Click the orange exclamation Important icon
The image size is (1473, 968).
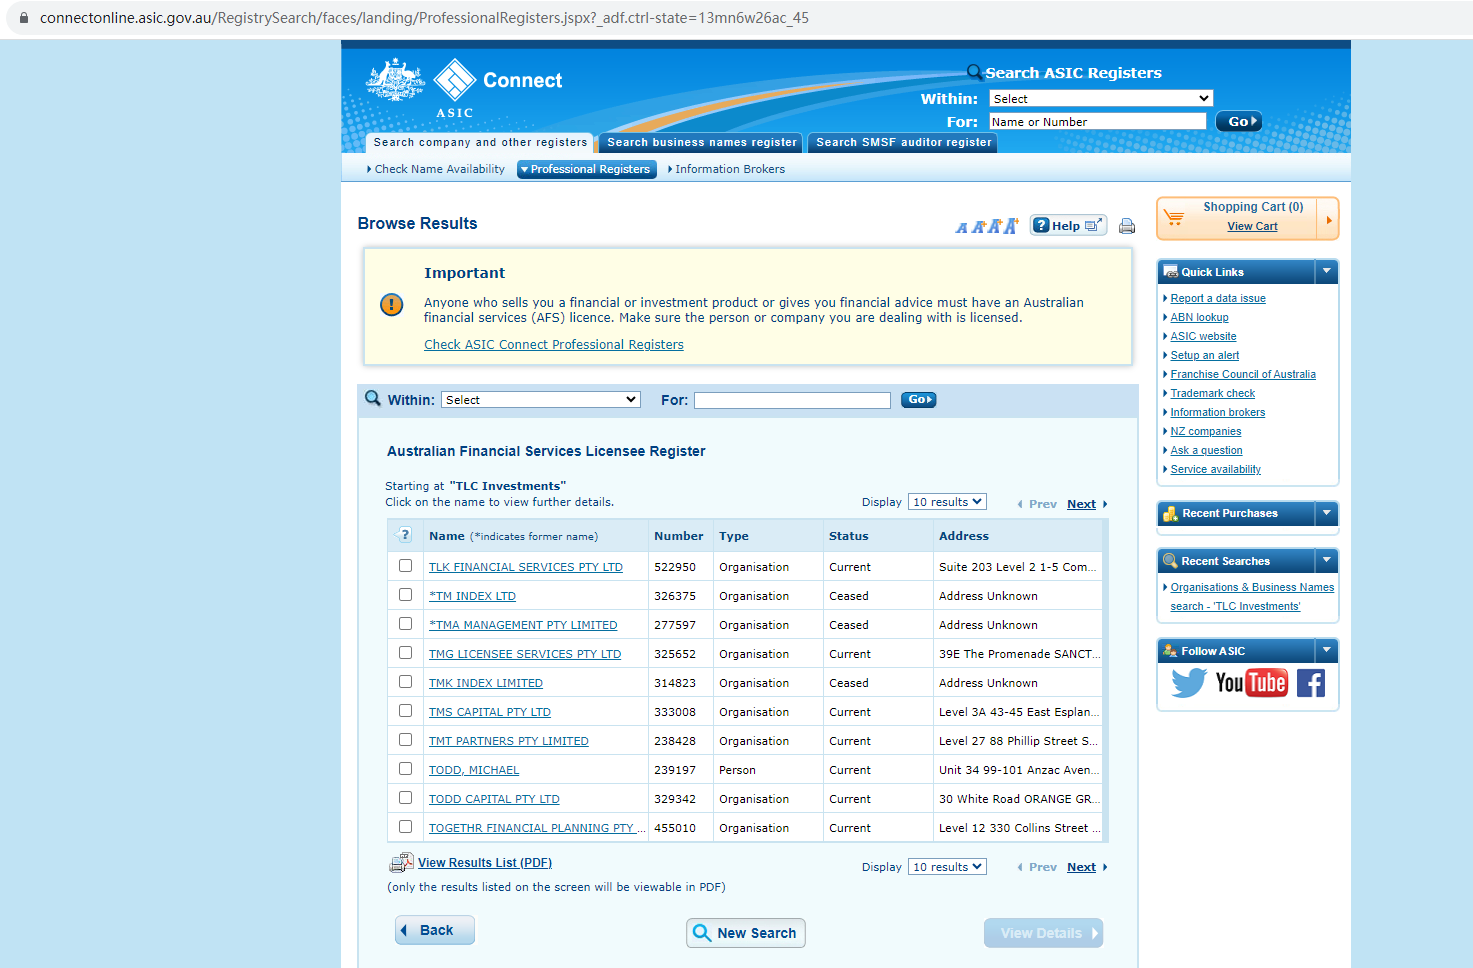pos(392,304)
